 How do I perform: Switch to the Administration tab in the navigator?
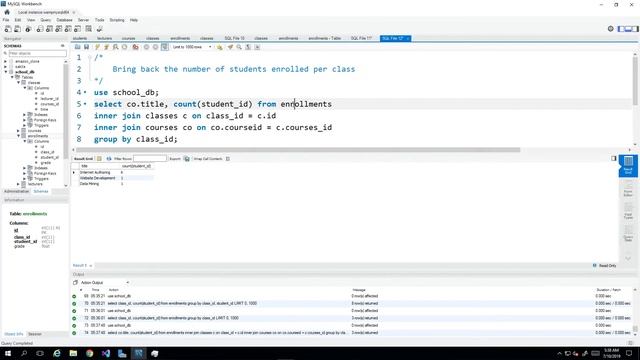click(x=16, y=191)
